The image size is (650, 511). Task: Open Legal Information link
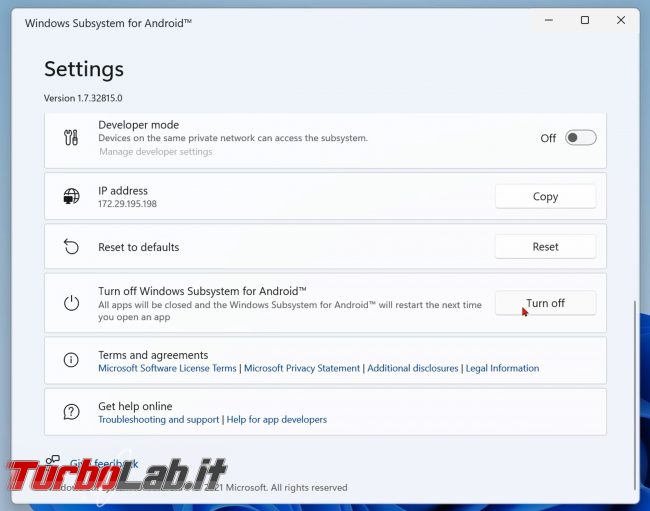point(502,368)
